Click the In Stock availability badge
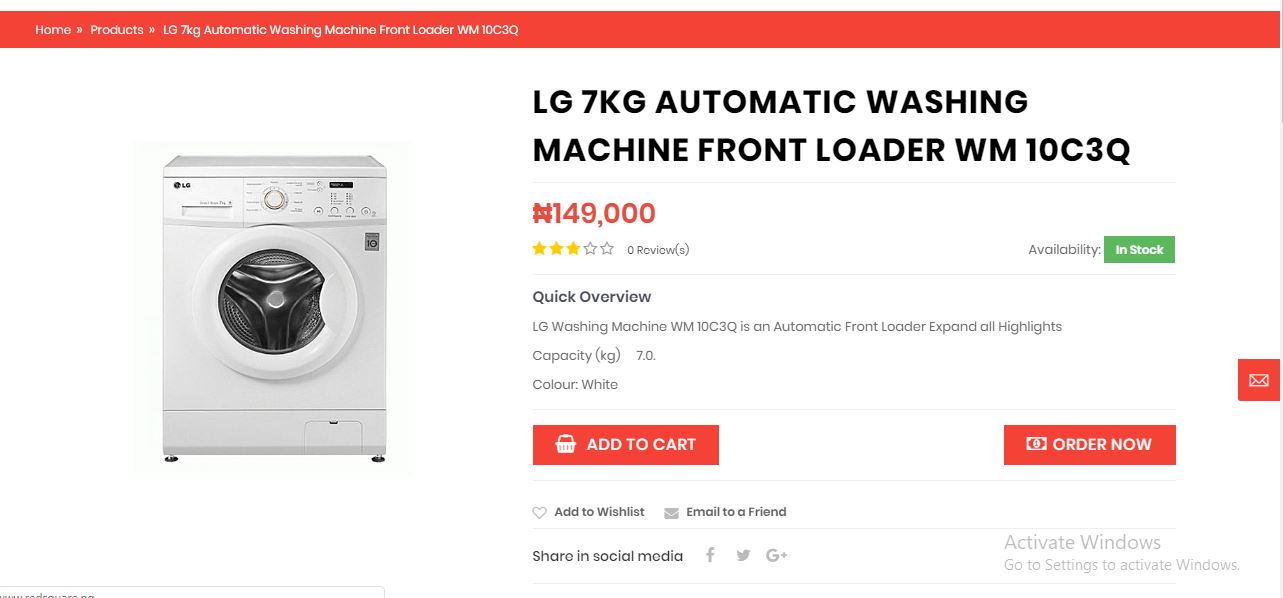The width and height of the screenshot is (1283, 598). pos(1139,250)
